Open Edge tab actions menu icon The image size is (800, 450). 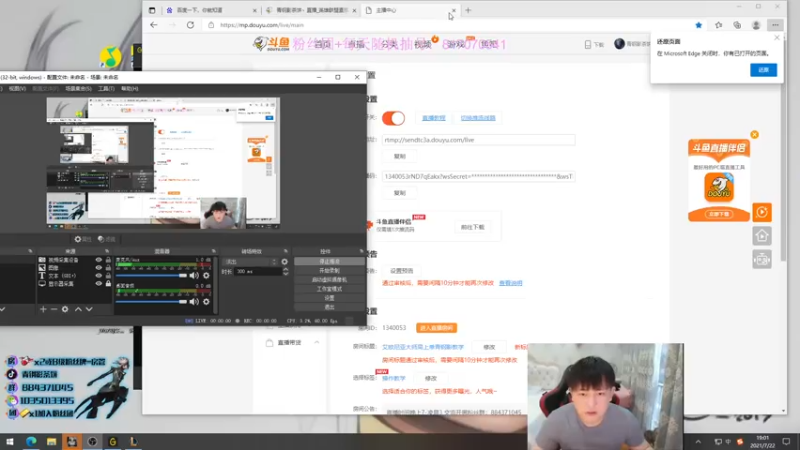[152, 10]
